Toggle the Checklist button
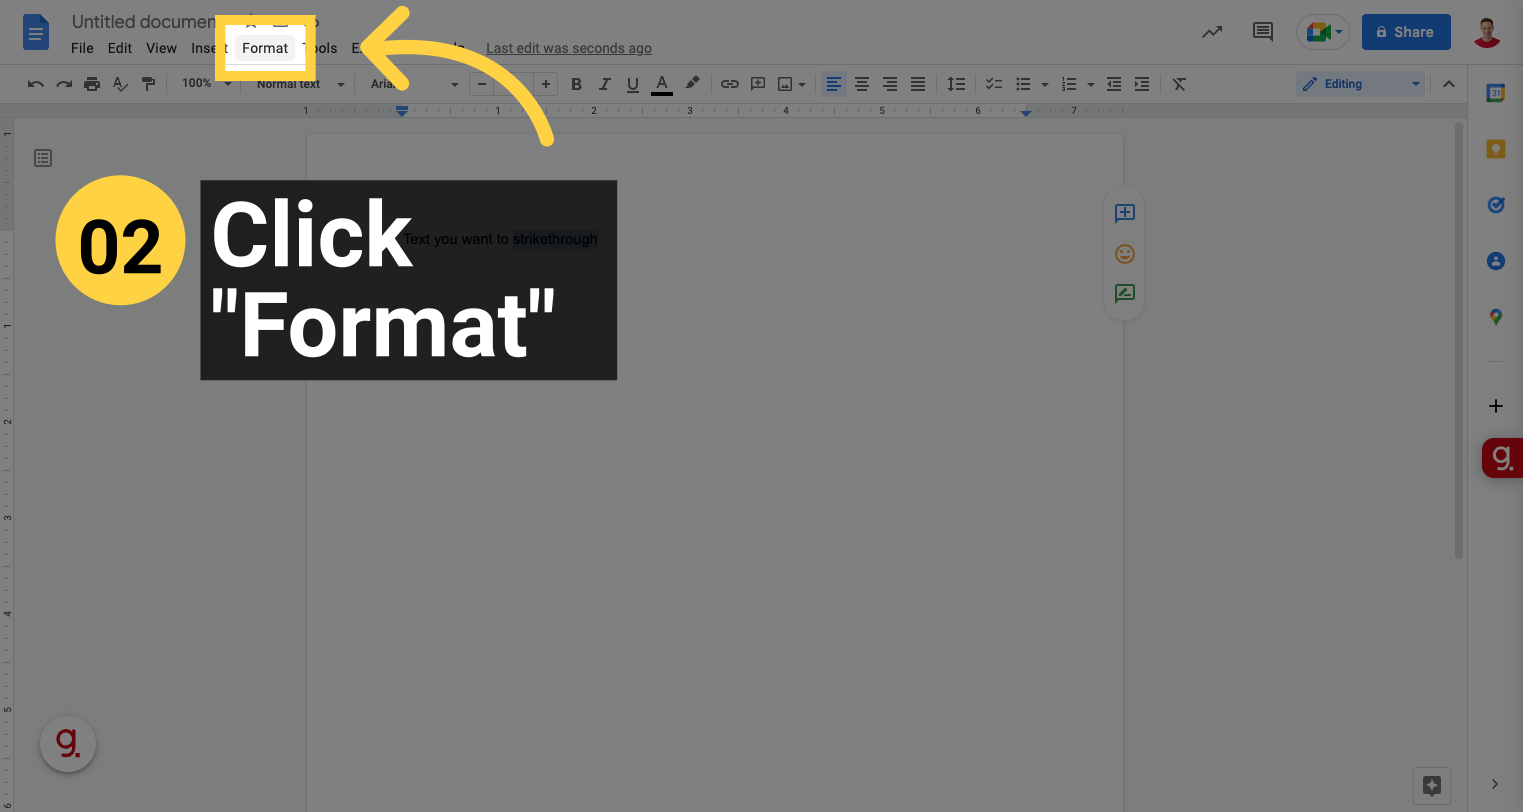This screenshot has height=812, width=1523. 994,84
